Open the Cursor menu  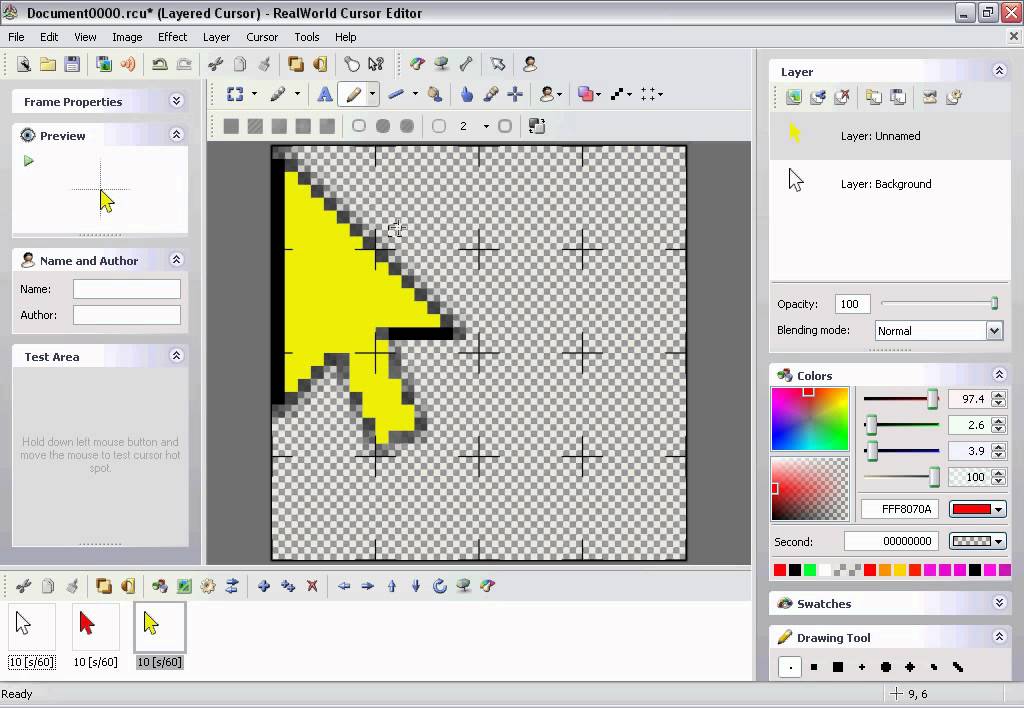pyautogui.click(x=261, y=37)
